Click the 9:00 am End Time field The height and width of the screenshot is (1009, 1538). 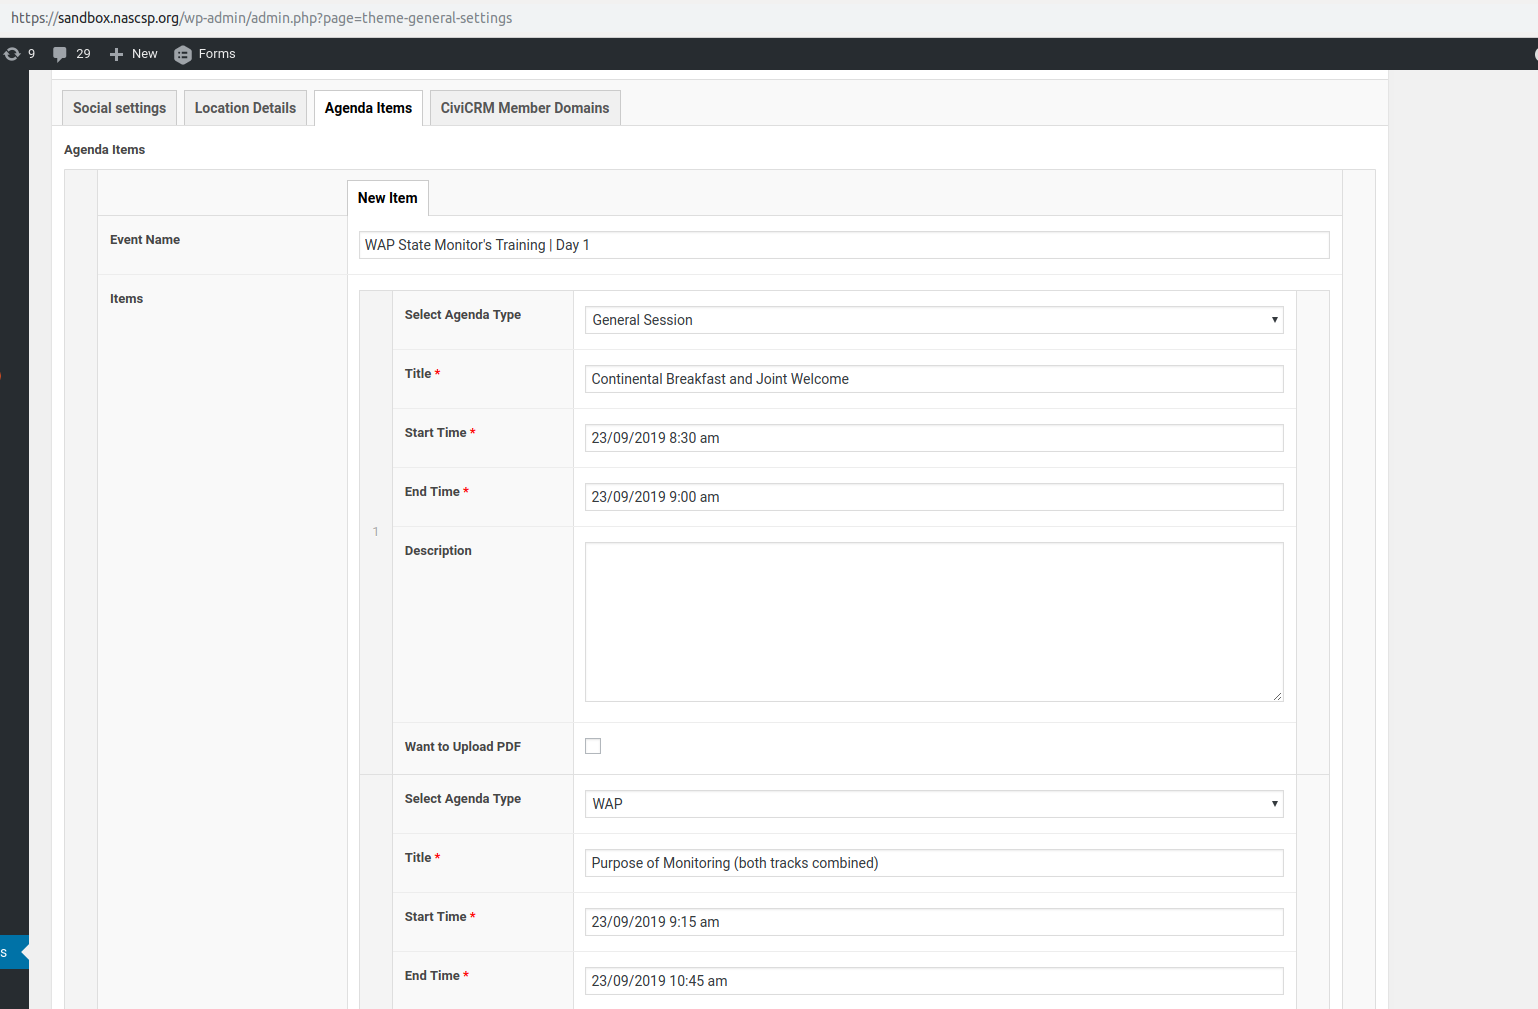933,497
